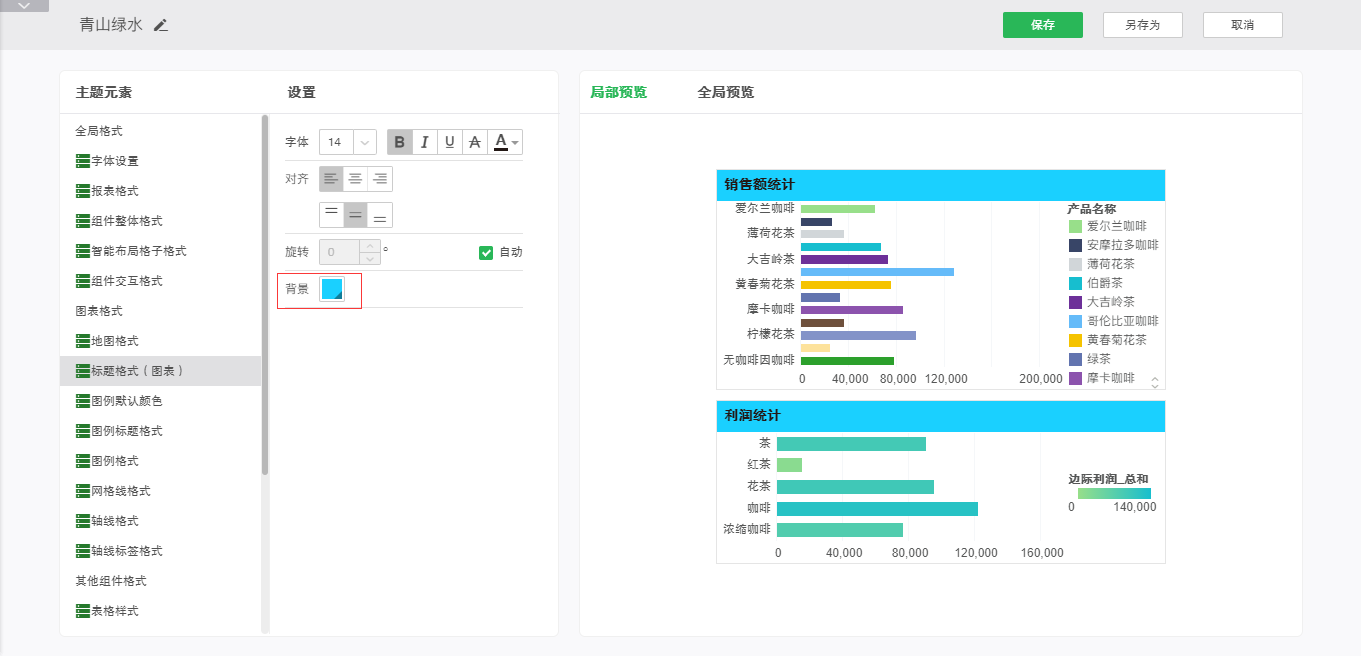Set vertical alignment to top
Viewport: 1361px width, 656px height.
[331, 215]
